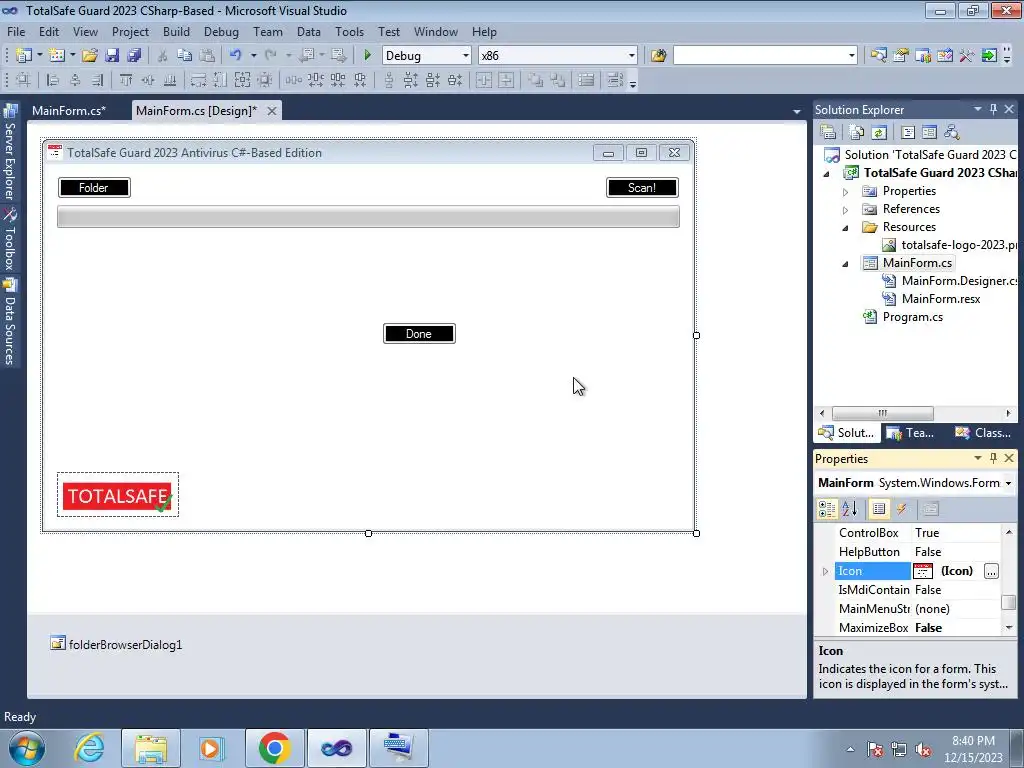The image size is (1024, 768).
Task: Save the current file with Save icon
Action: coord(112,56)
